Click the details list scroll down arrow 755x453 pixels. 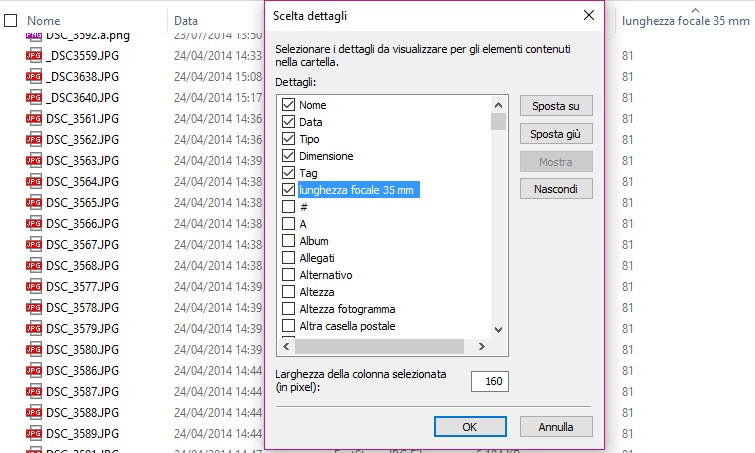pyautogui.click(x=497, y=329)
